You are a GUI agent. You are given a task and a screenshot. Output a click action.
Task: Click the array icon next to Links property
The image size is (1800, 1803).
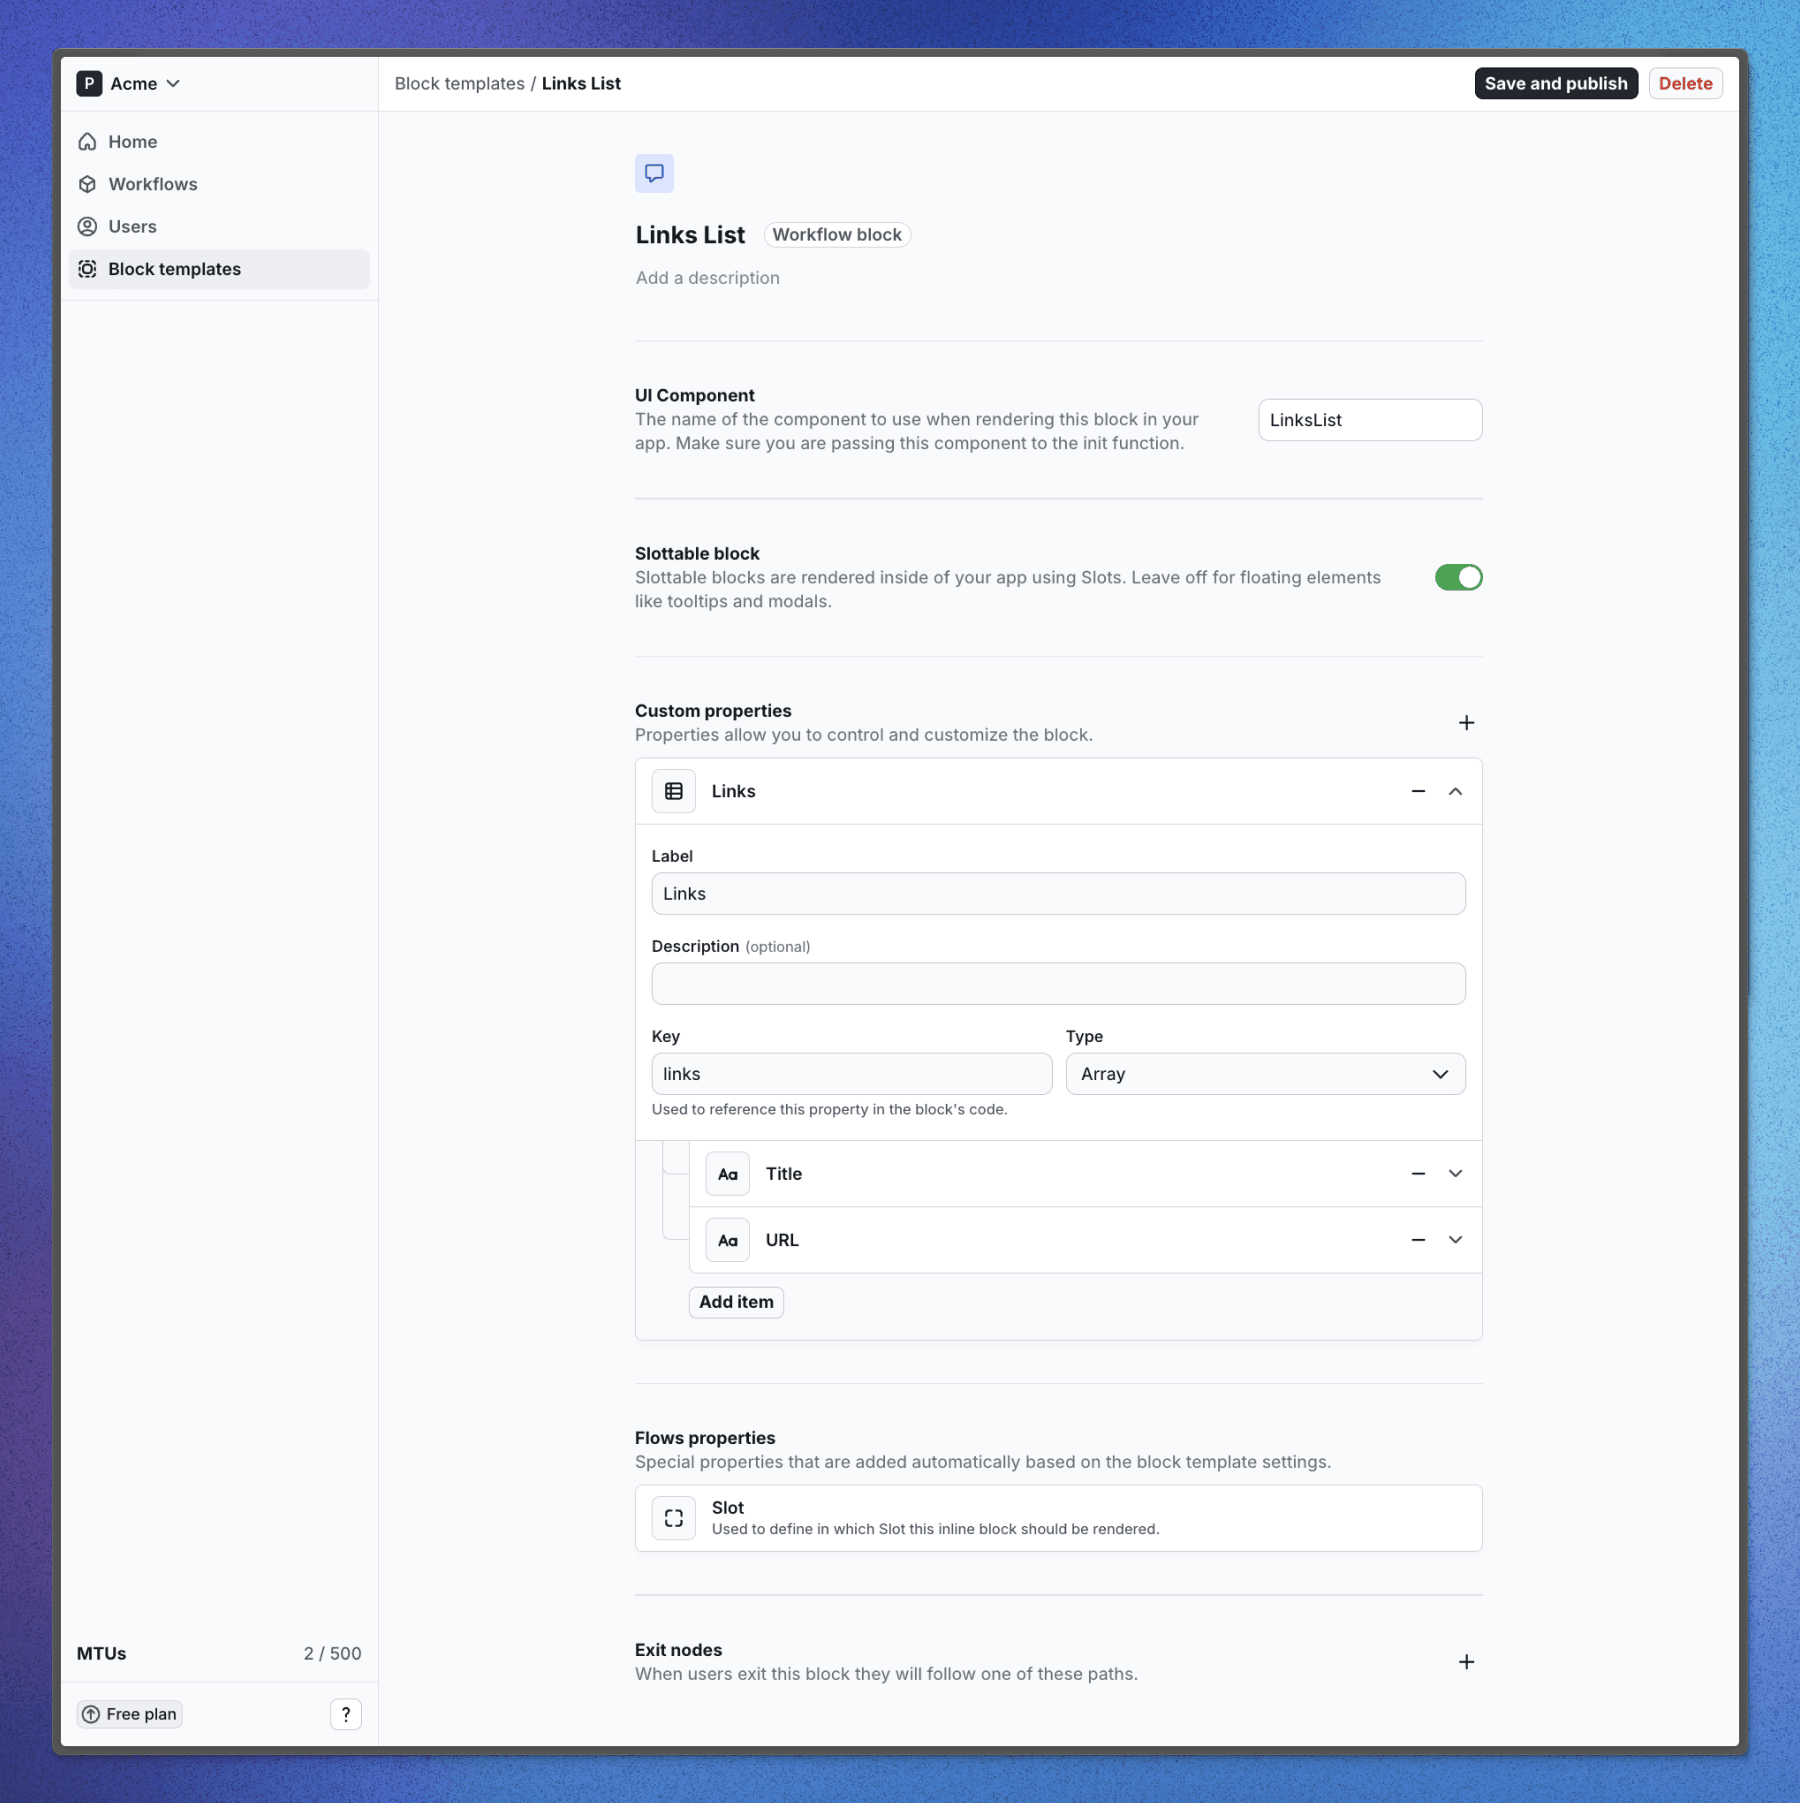[x=674, y=790]
